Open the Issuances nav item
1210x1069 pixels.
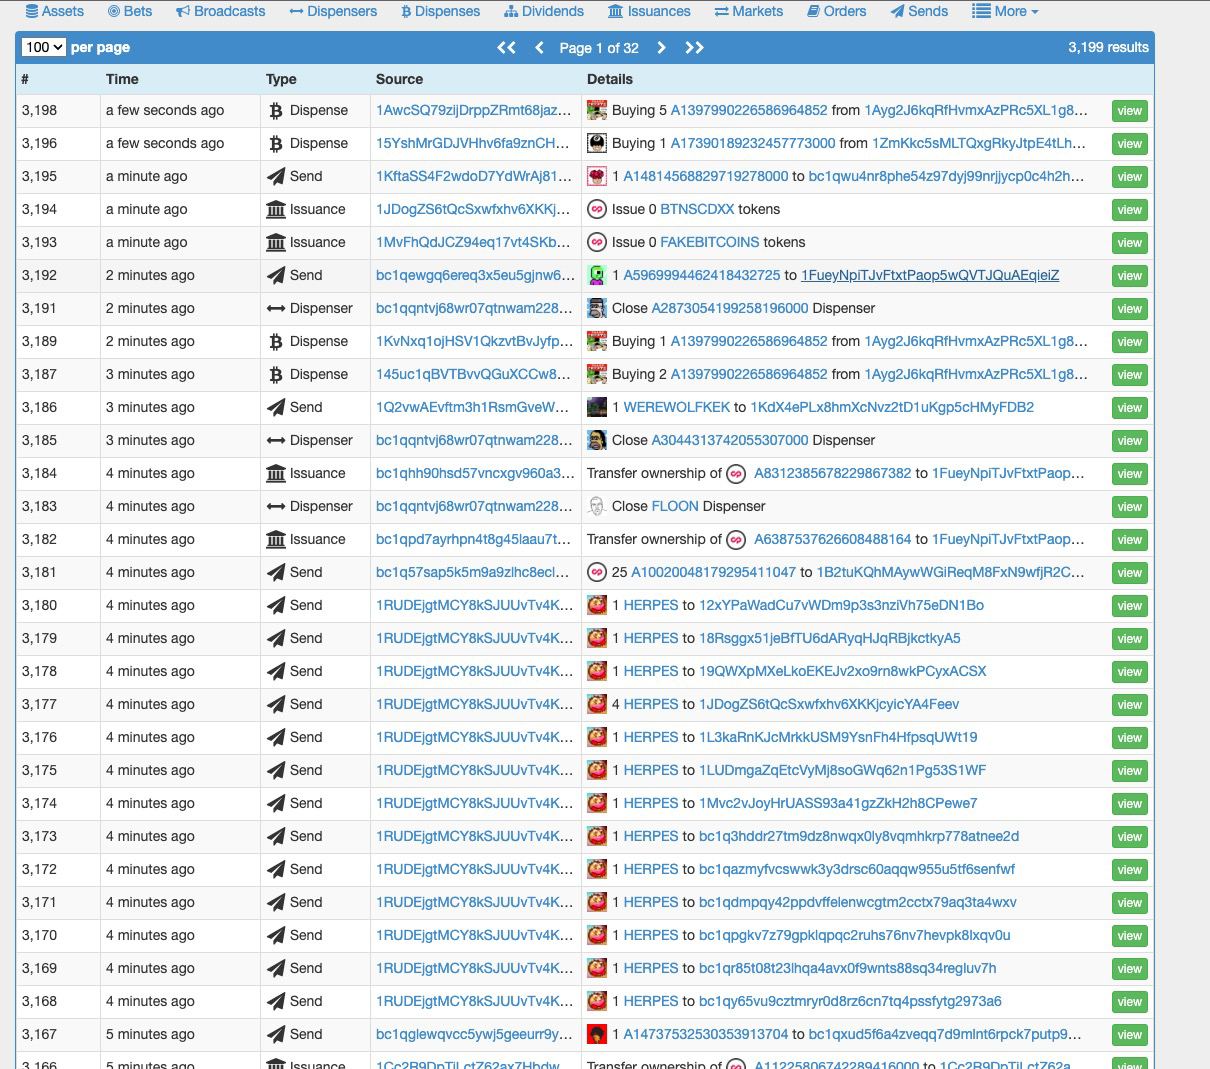tap(649, 11)
